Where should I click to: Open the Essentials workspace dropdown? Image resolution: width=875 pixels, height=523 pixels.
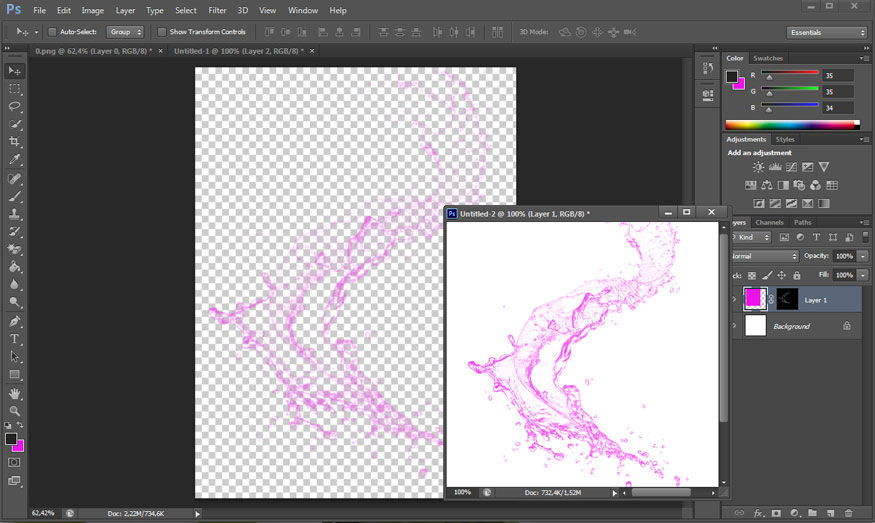pos(826,32)
